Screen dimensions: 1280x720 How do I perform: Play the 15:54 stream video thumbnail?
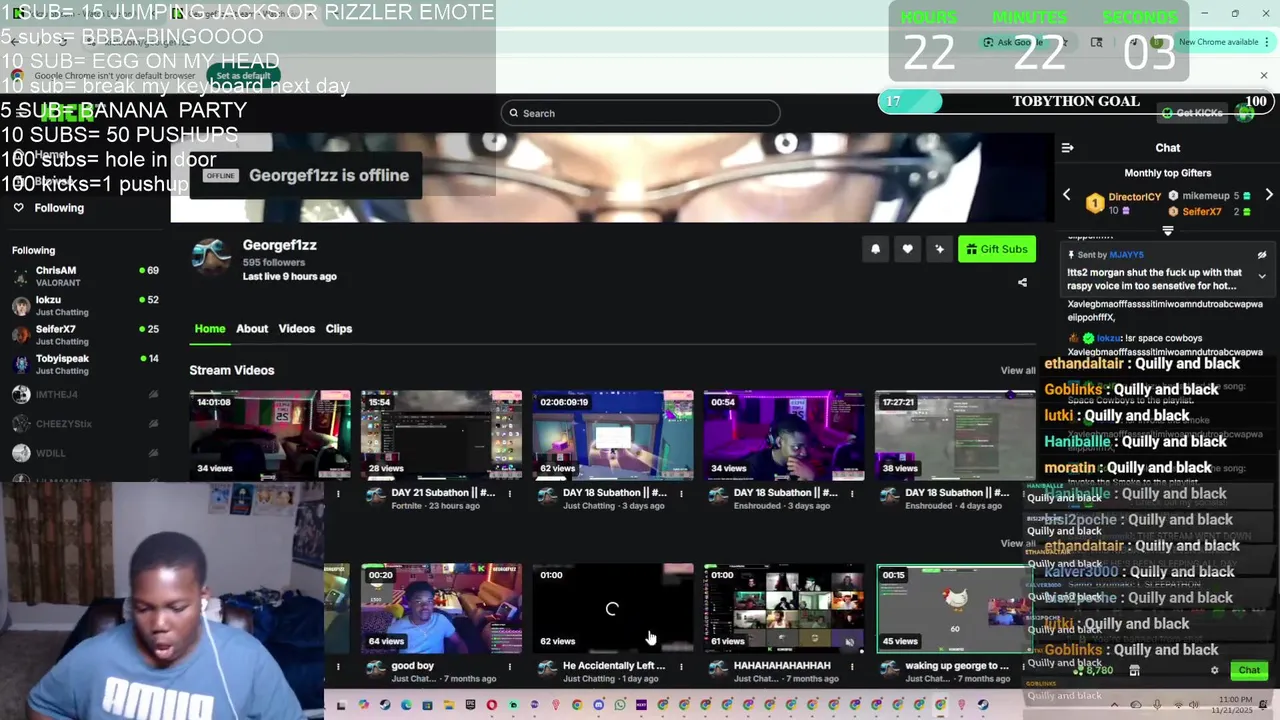click(441, 435)
